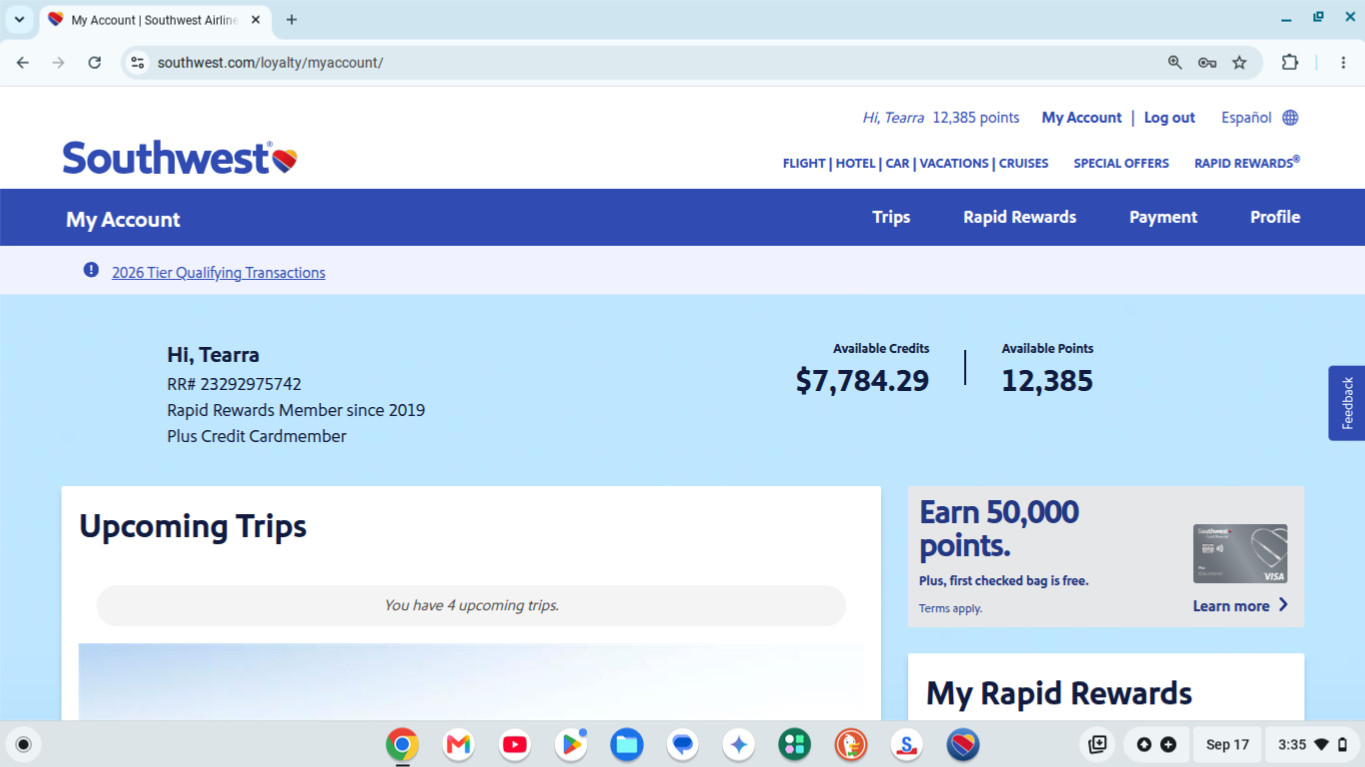
Task: Open the Terms apply link
Action: pyautogui.click(x=950, y=608)
